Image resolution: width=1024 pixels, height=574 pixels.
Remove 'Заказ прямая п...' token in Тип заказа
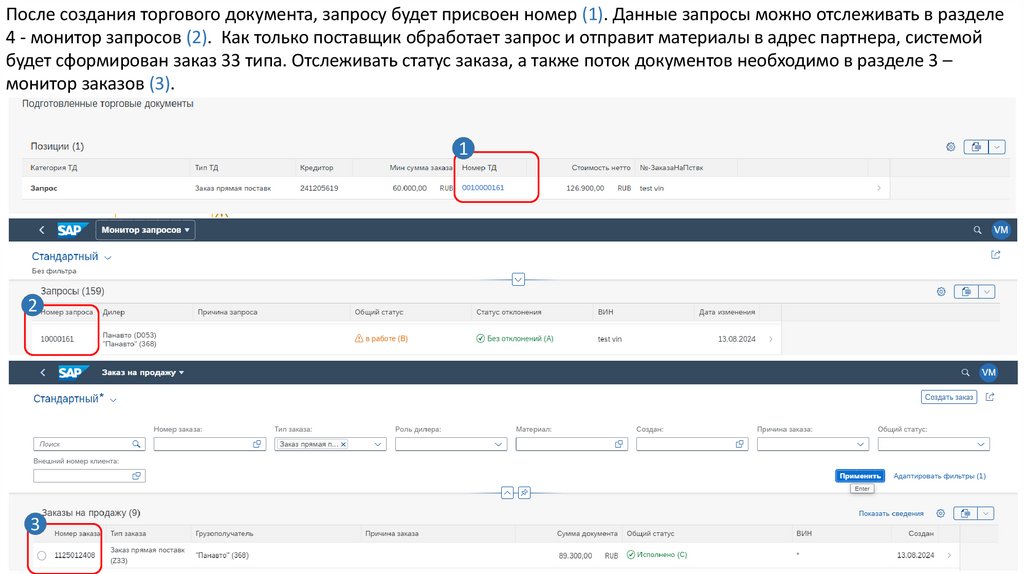[344, 444]
